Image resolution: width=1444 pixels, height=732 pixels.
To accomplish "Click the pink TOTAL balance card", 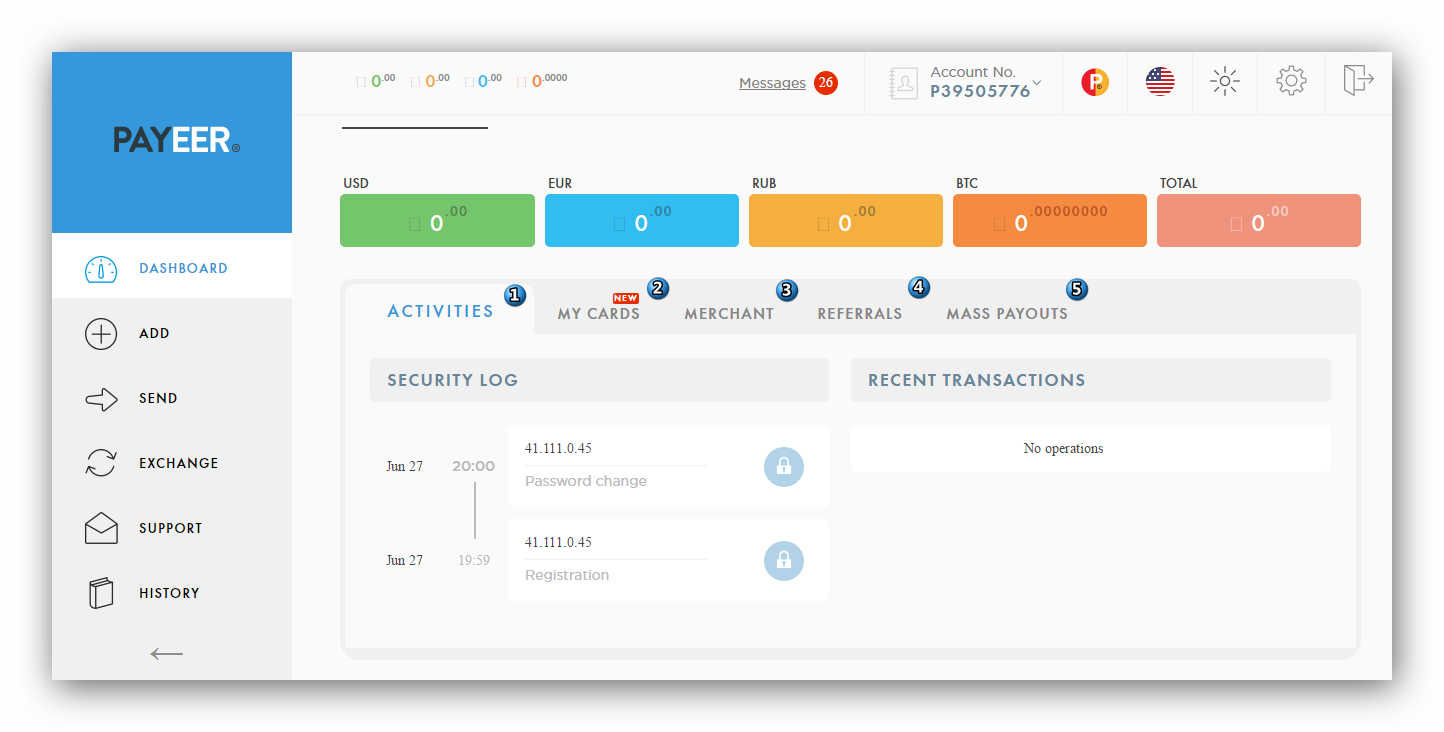I will point(1259,220).
